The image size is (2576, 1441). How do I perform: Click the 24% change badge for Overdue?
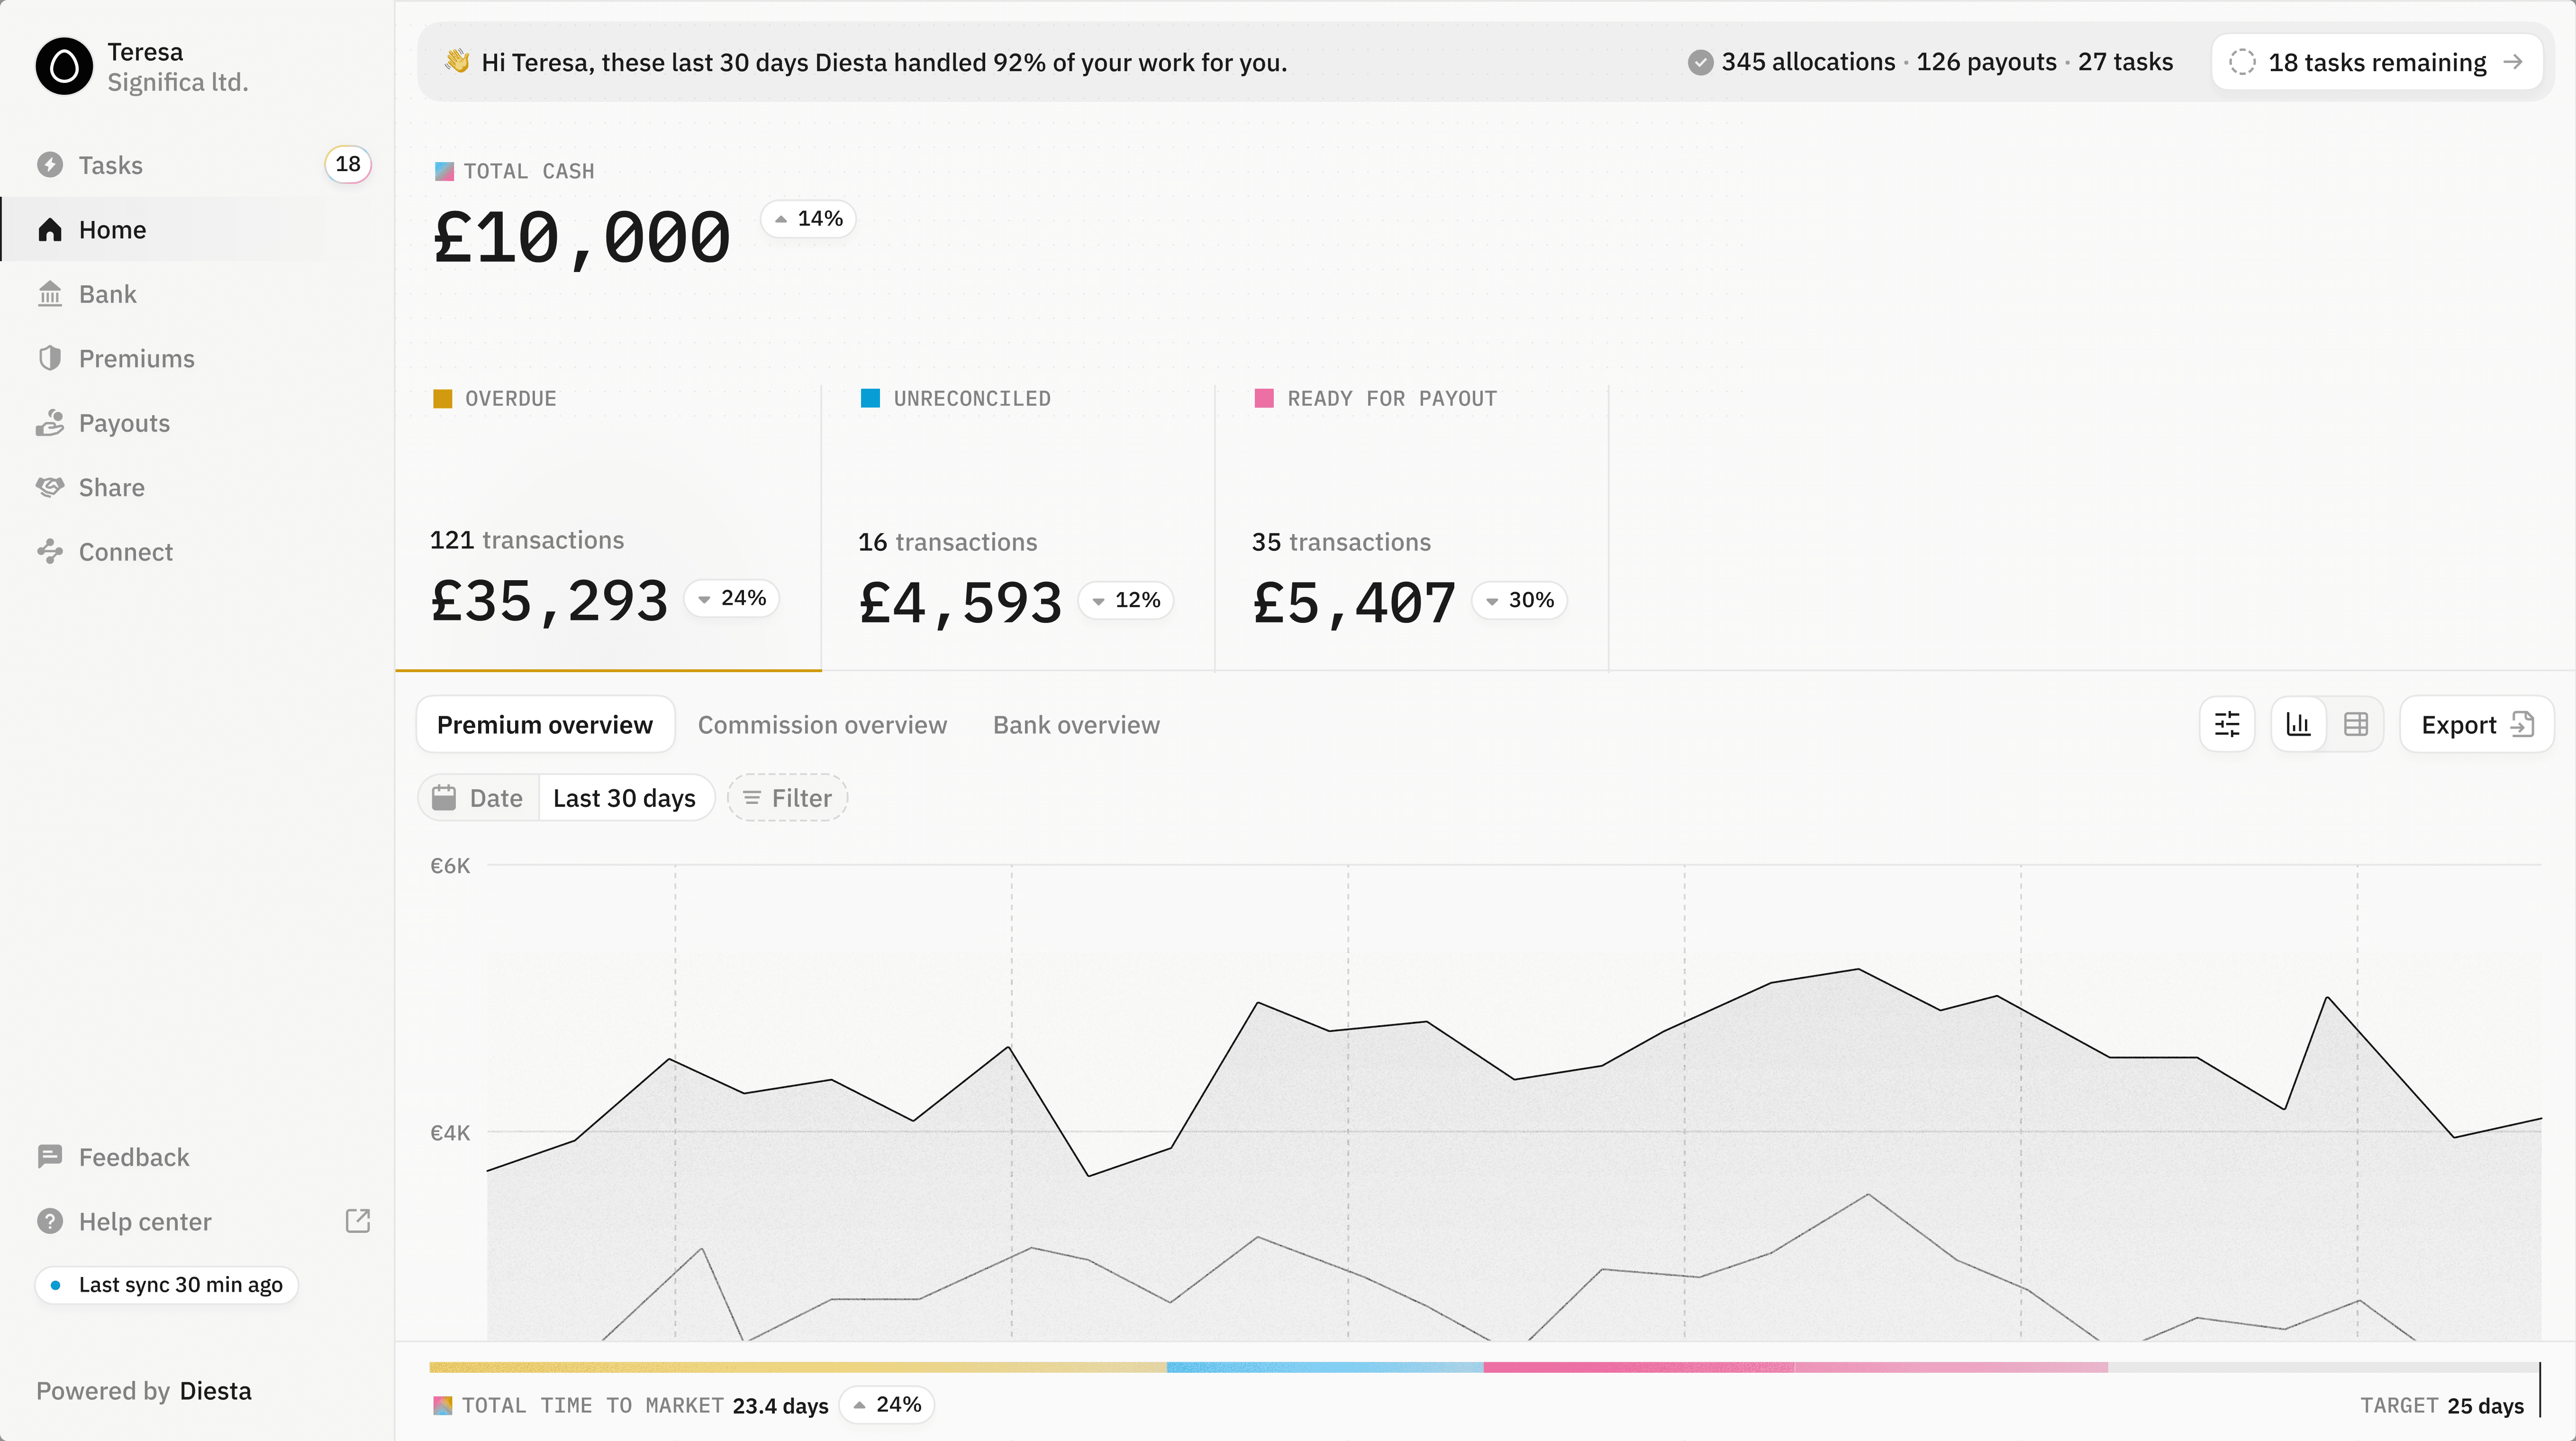(x=732, y=598)
